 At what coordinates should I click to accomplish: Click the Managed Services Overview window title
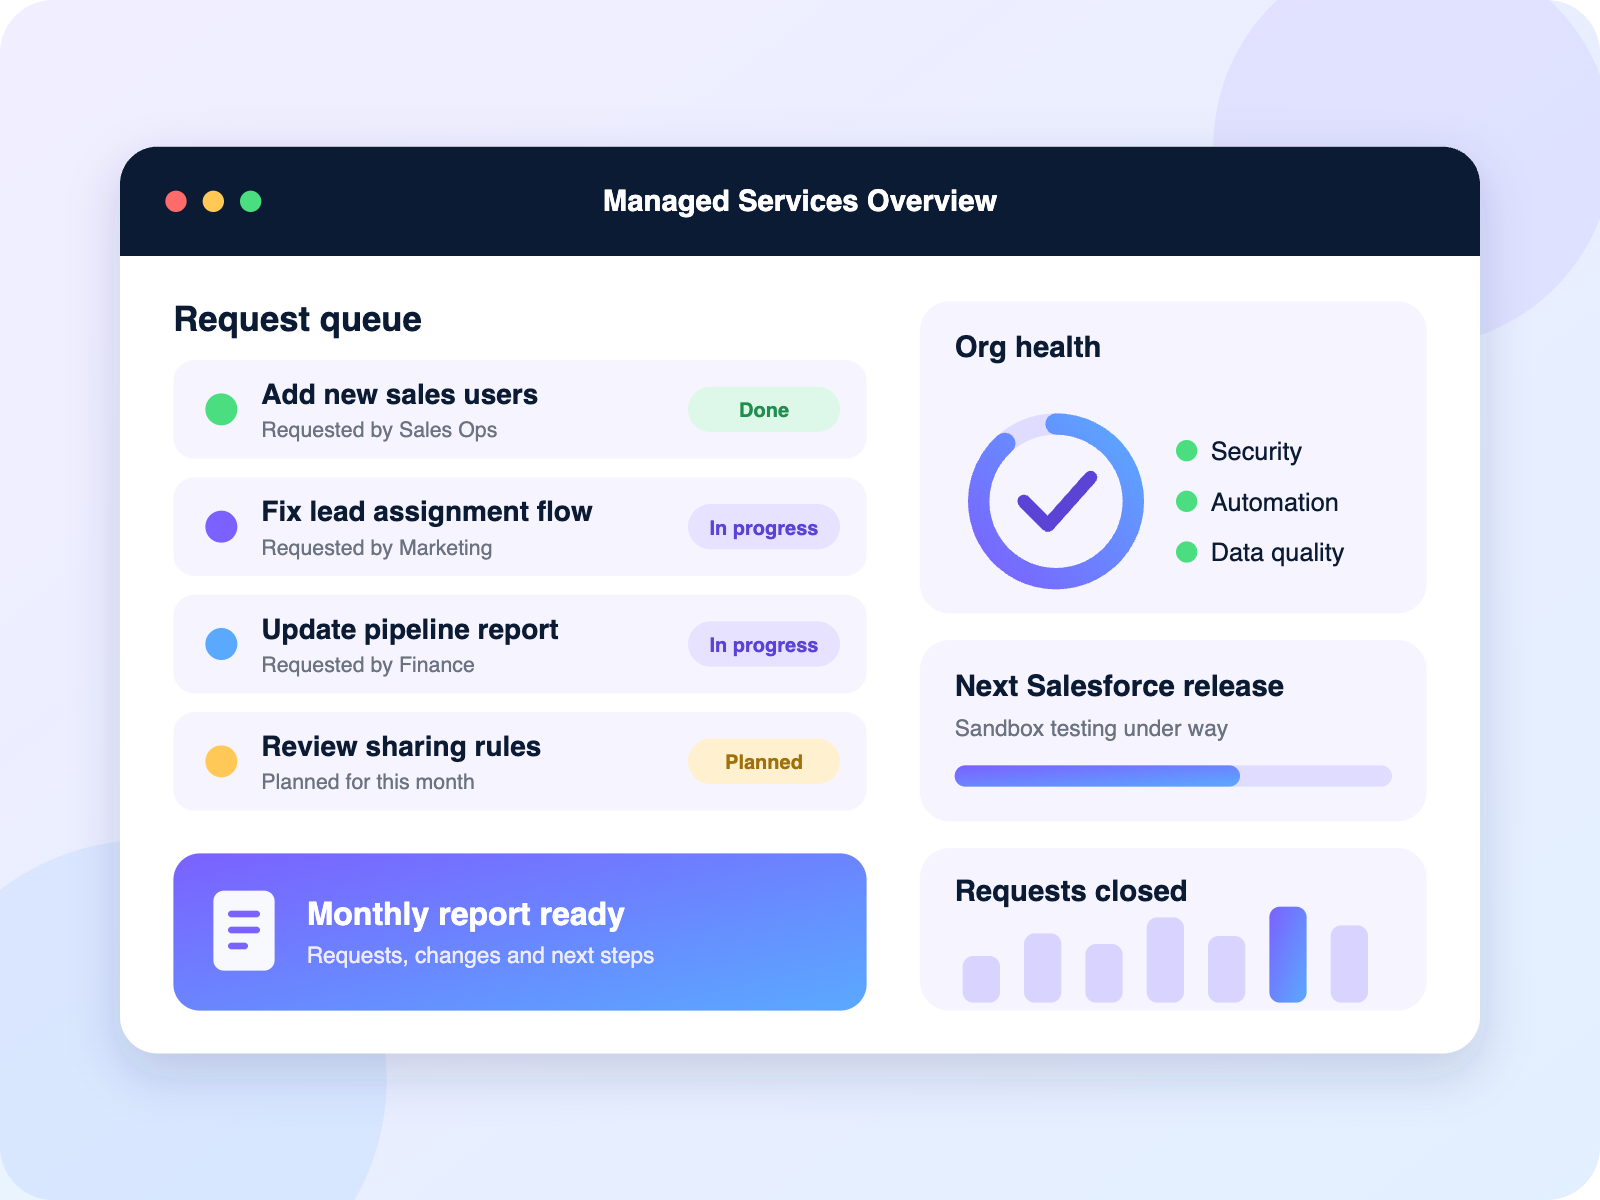click(800, 201)
